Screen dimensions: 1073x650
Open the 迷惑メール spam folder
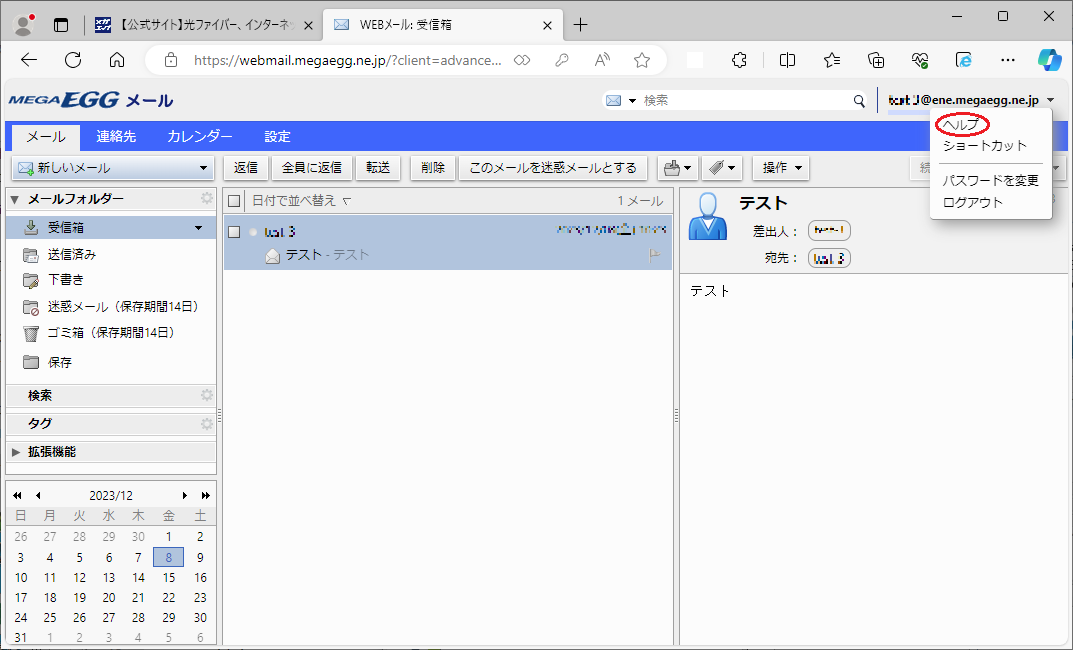pyautogui.click(x=122, y=307)
